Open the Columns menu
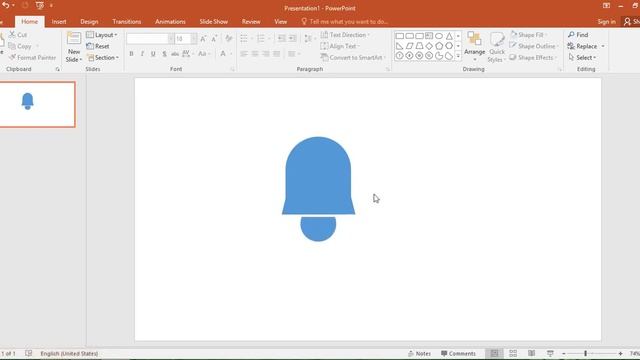 click(293, 54)
